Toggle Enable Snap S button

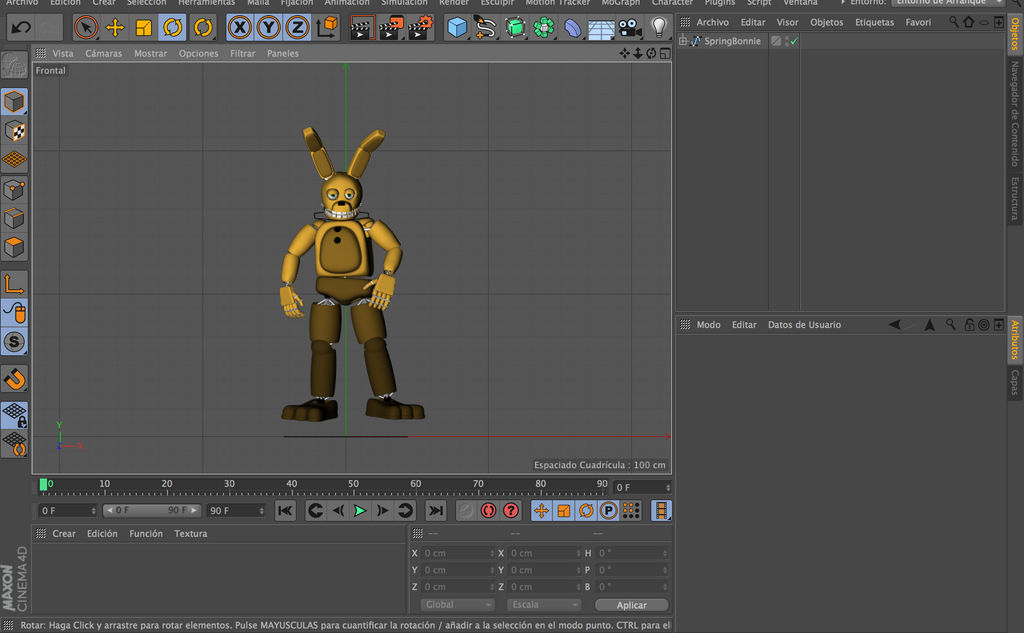14,342
